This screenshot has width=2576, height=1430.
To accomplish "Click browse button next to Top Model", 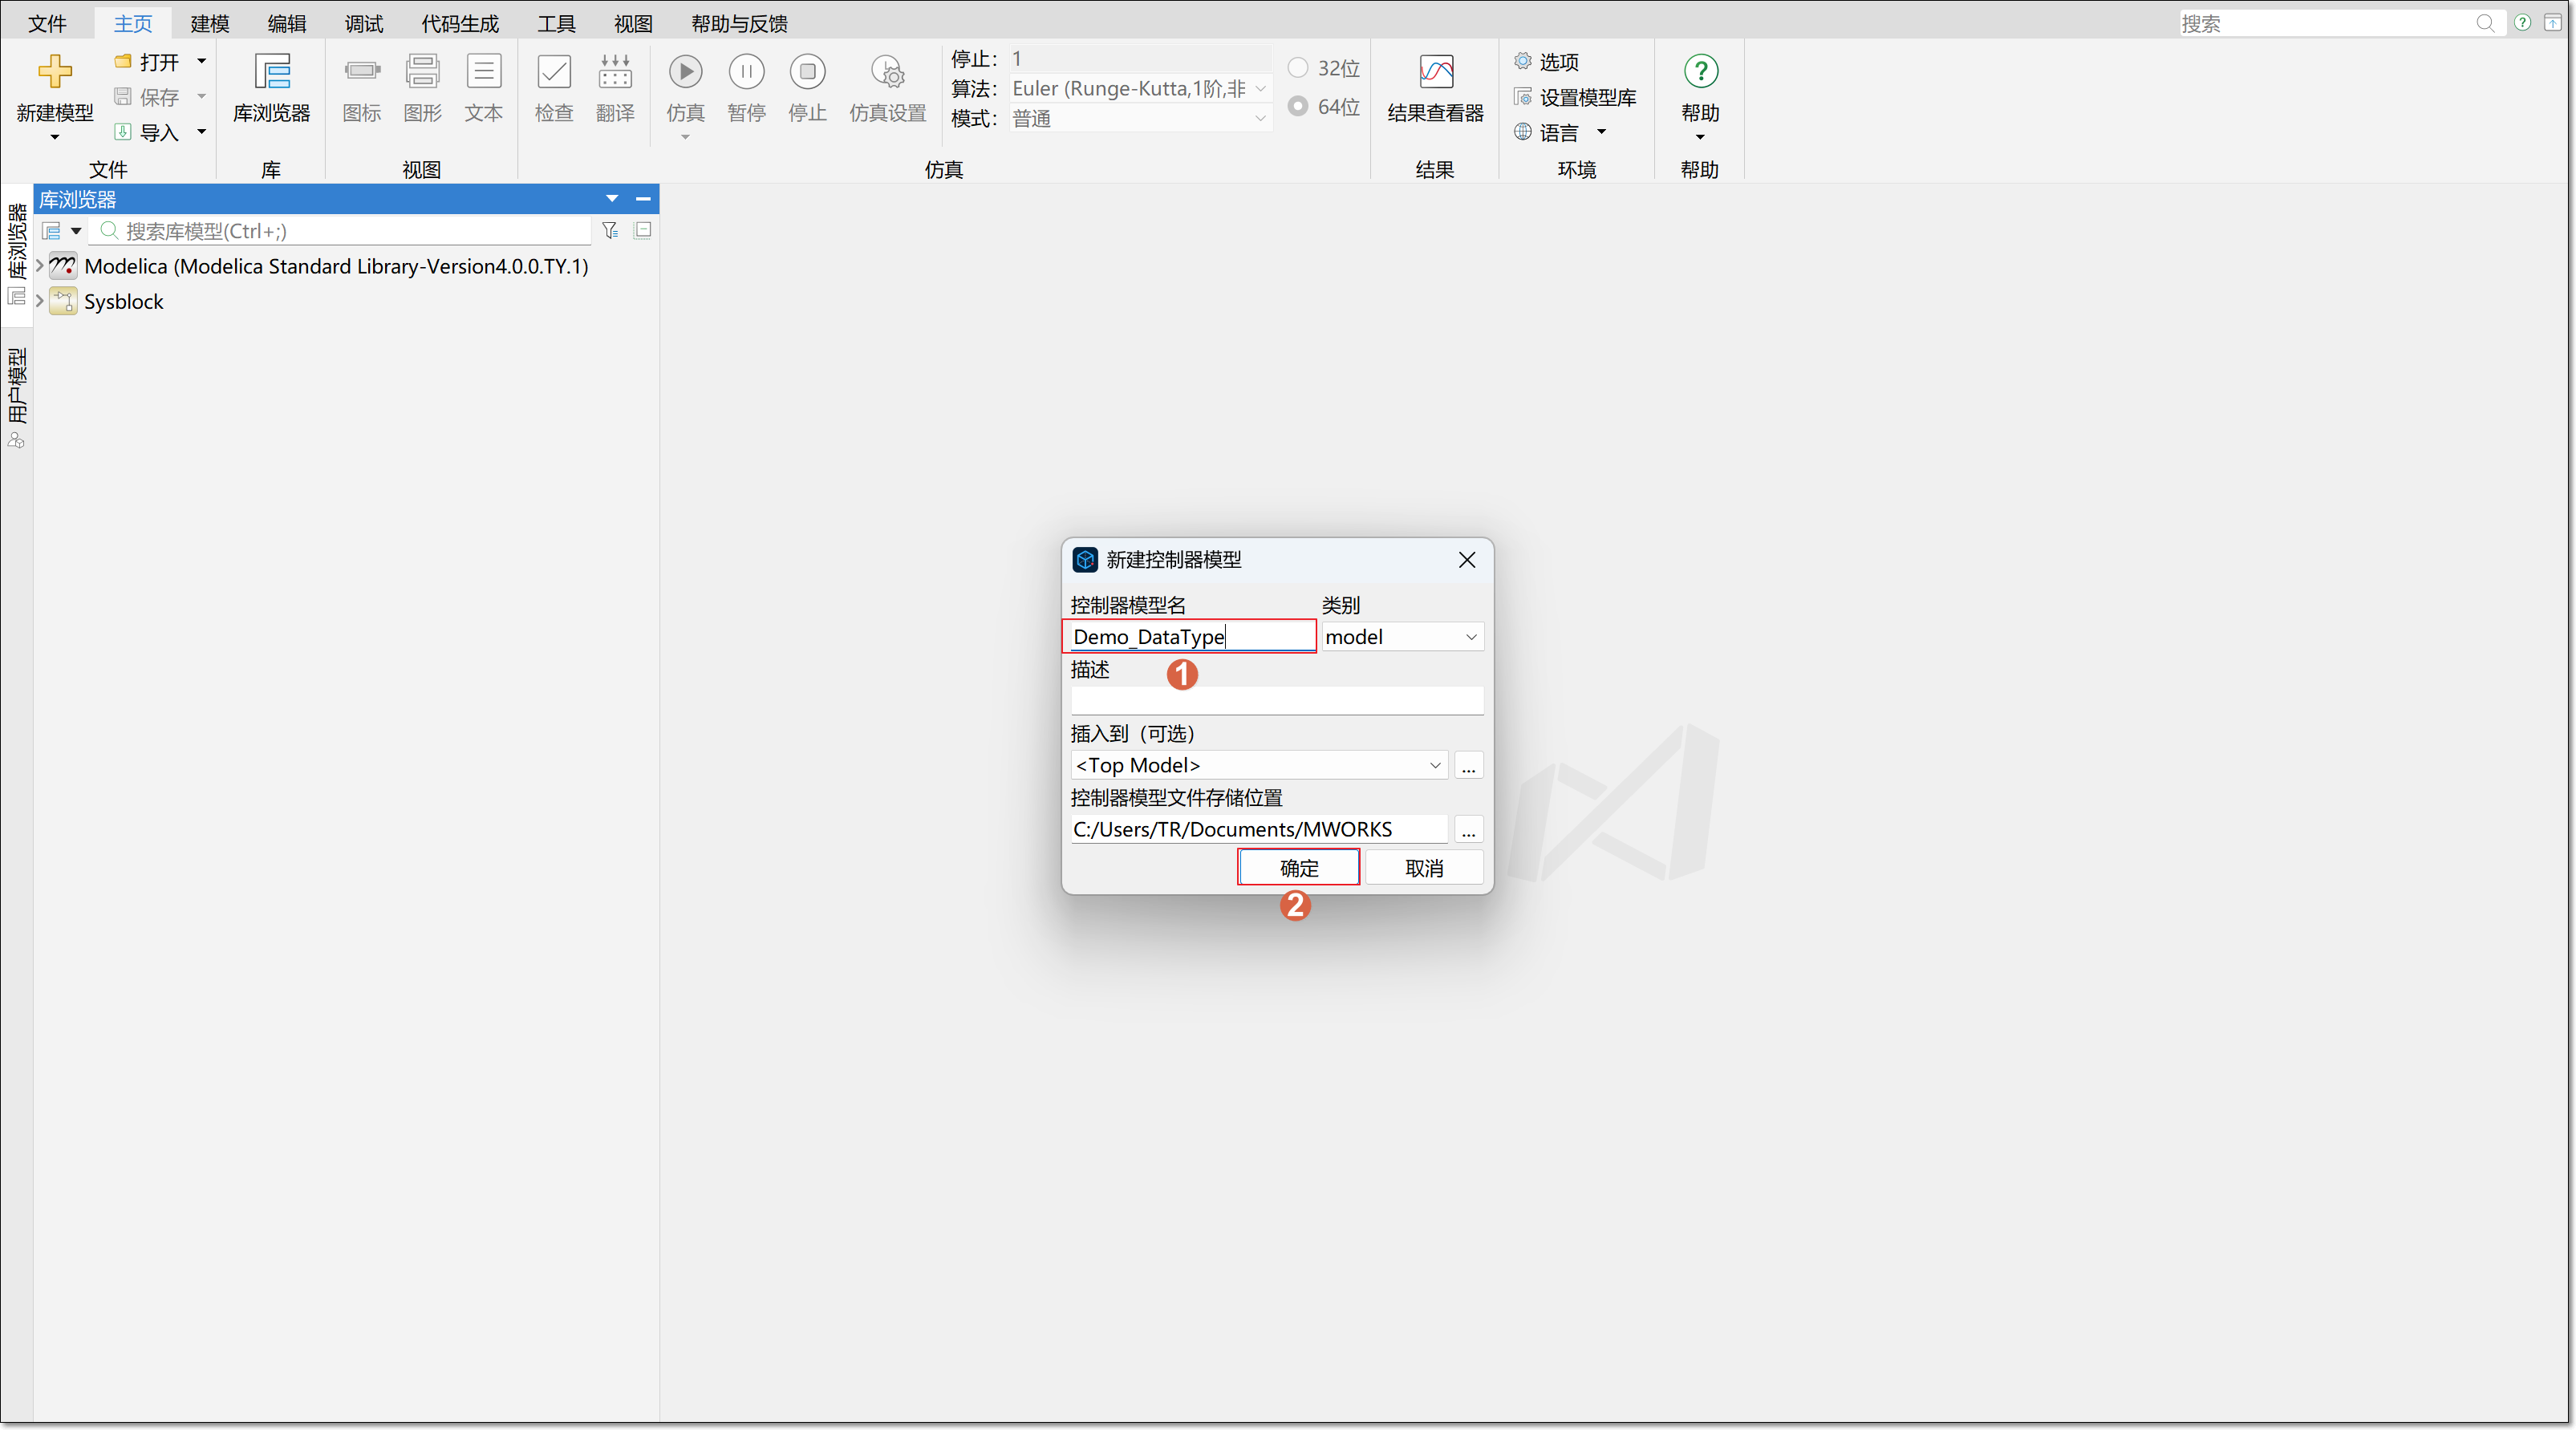I will pyautogui.click(x=1468, y=765).
